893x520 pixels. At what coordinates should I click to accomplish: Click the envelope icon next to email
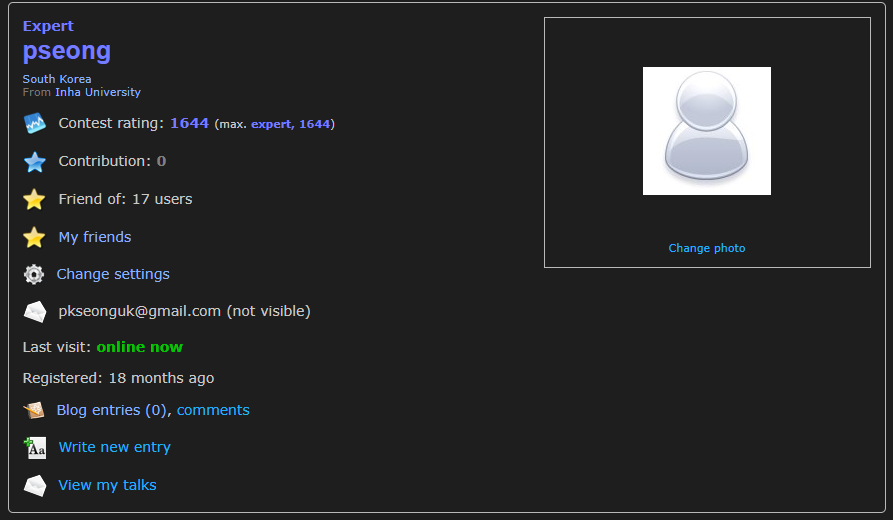[x=35, y=312]
